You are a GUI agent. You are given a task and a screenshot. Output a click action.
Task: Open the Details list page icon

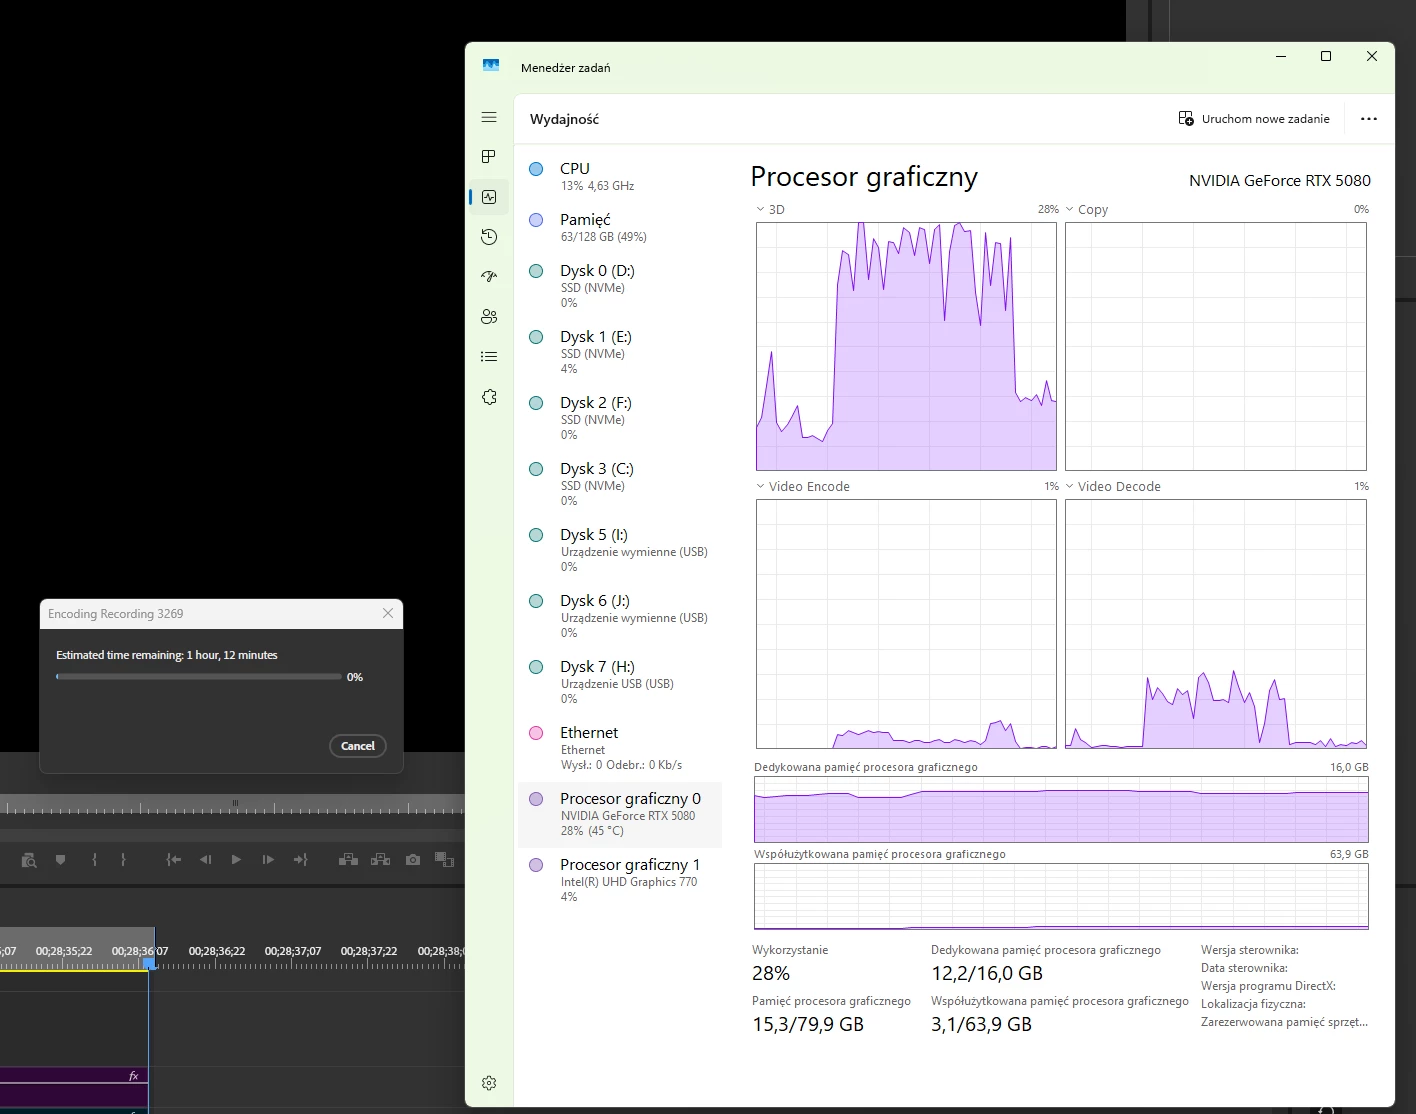click(x=489, y=357)
